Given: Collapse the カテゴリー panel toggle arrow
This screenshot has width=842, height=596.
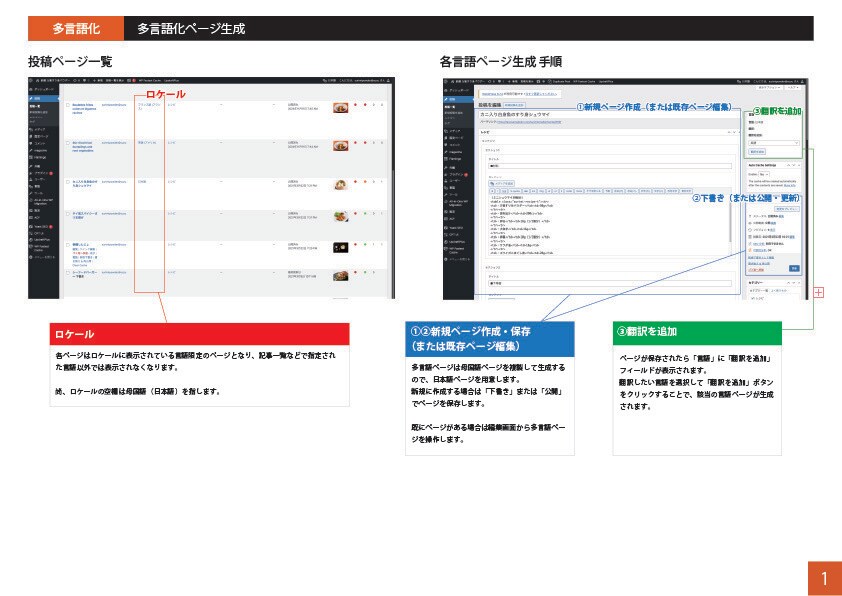Looking at the screenshot, I should tap(799, 282).
